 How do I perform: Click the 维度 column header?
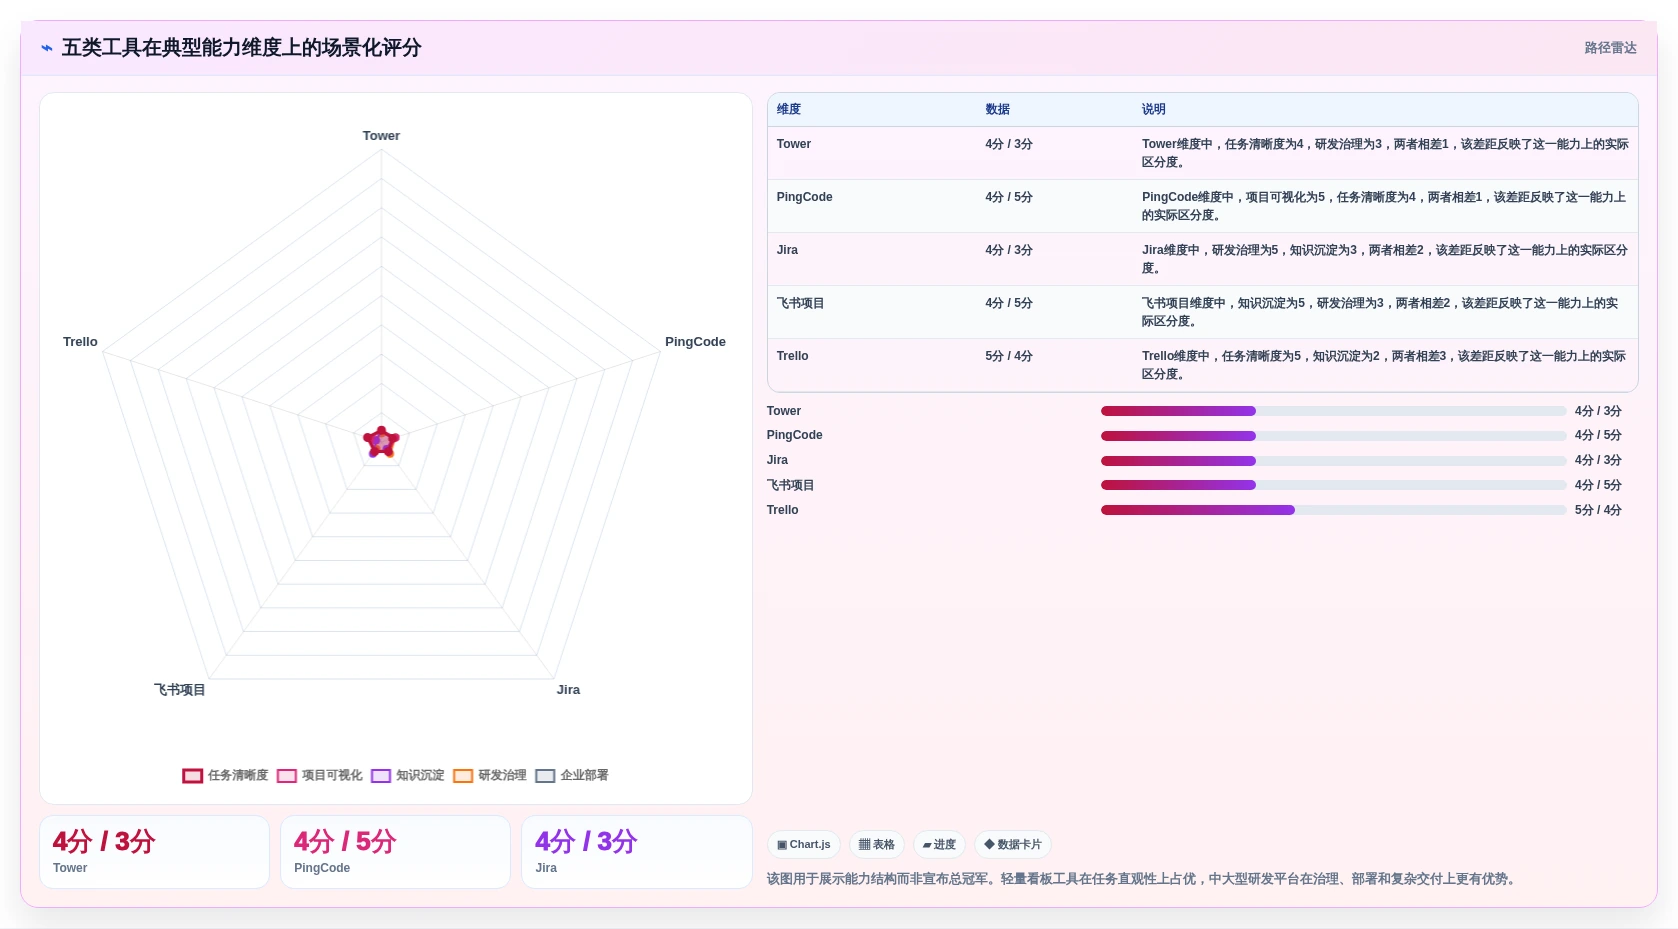click(x=789, y=109)
